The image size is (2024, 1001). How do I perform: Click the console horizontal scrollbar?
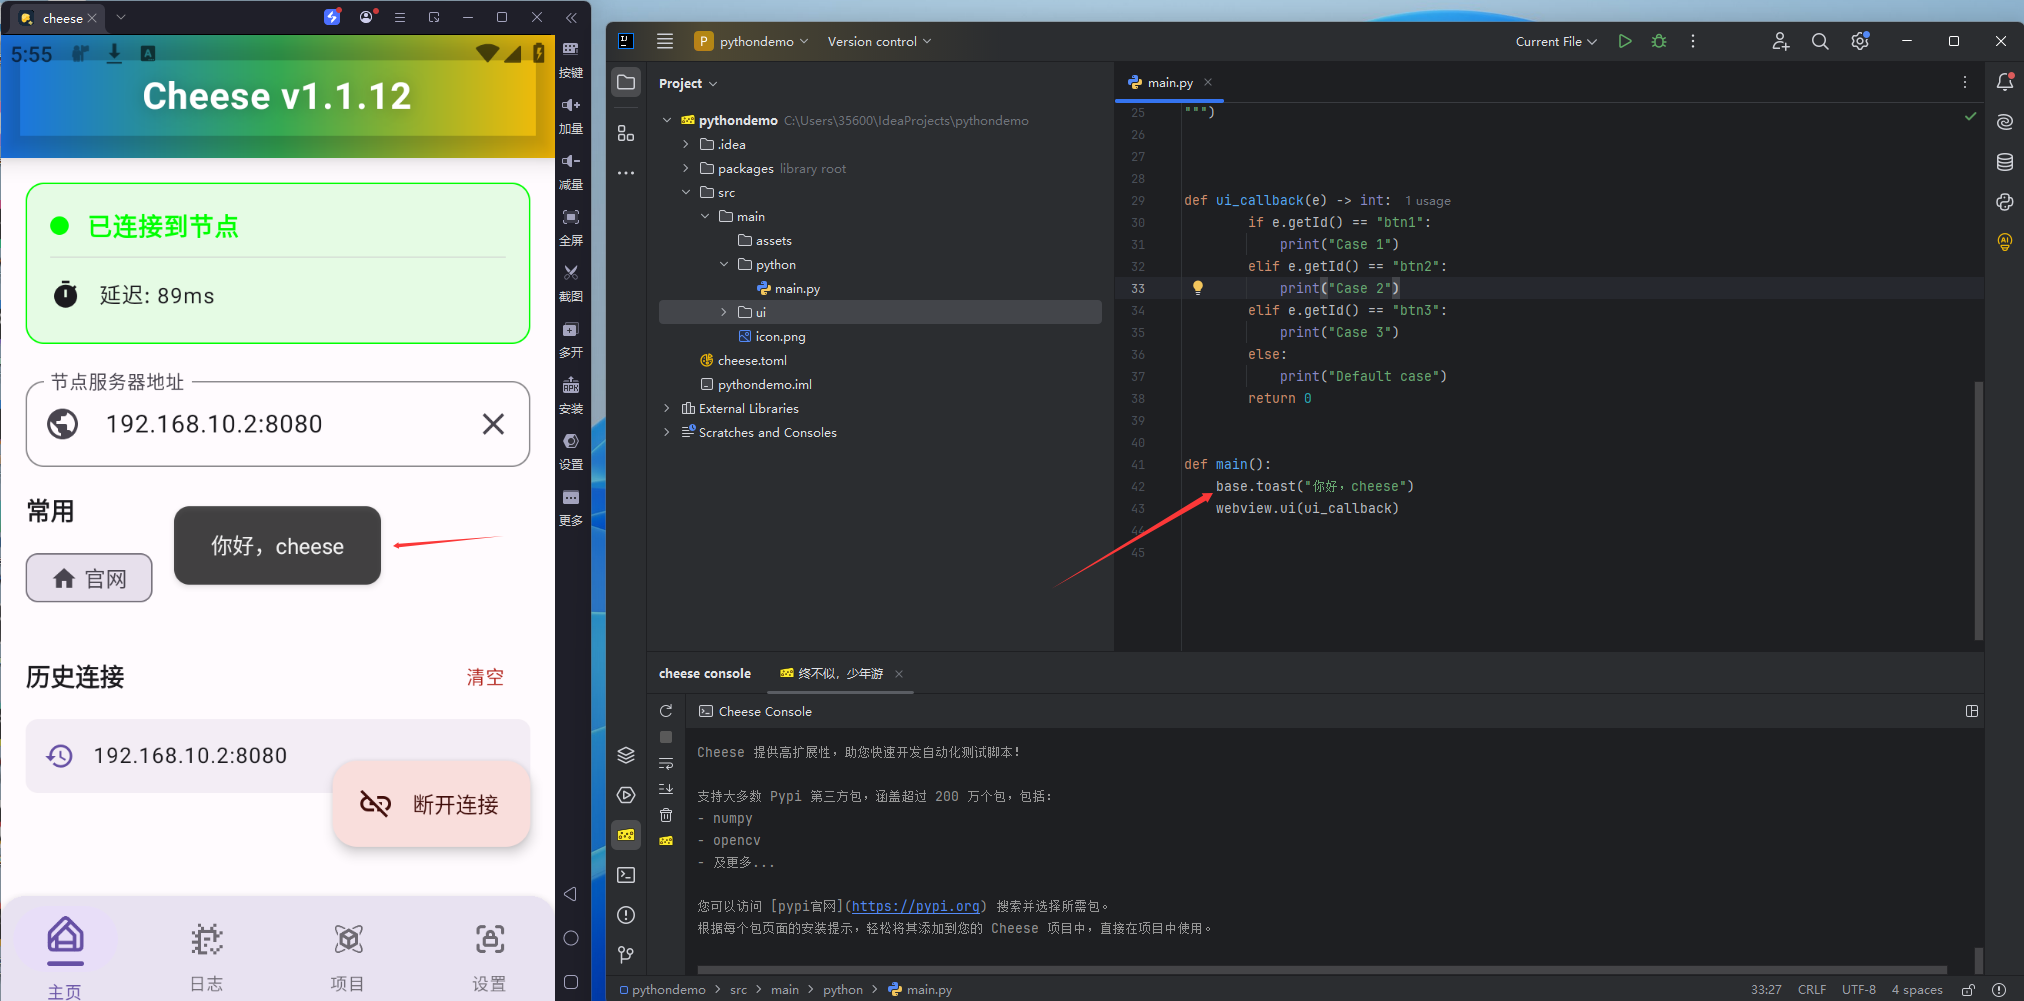click(1322, 970)
